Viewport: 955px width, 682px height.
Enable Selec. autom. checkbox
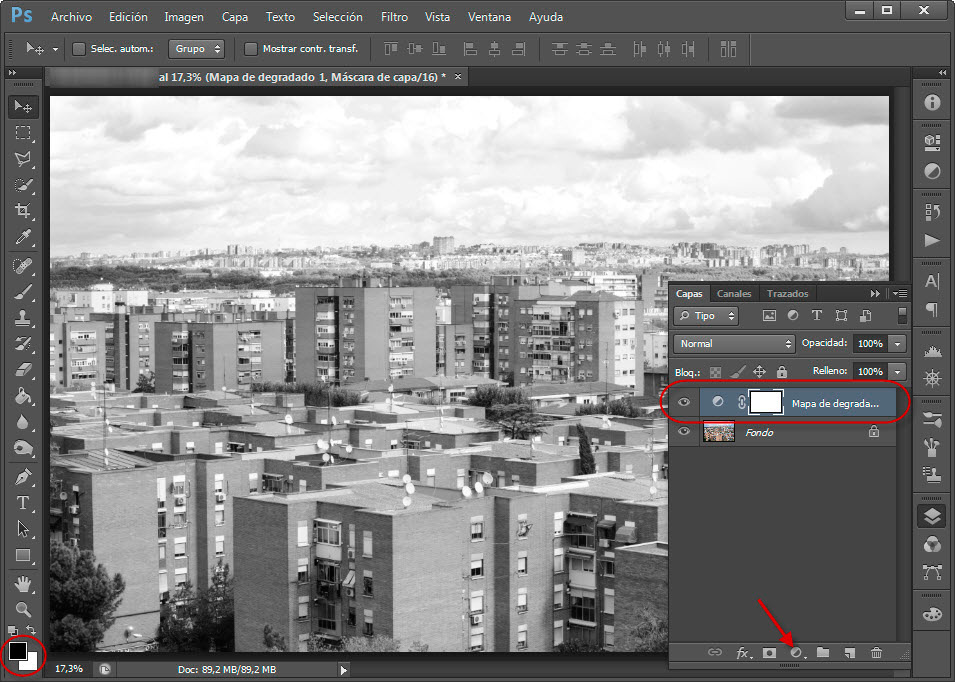pyautogui.click(x=79, y=49)
